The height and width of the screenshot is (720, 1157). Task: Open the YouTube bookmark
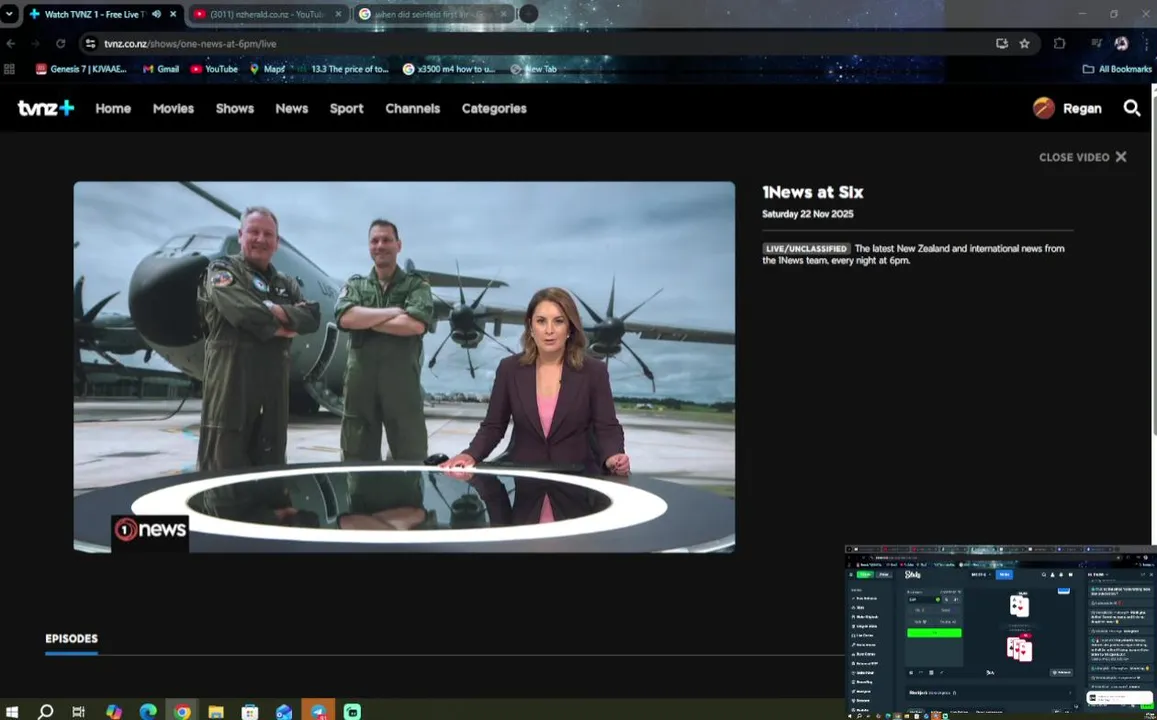coord(214,69)
